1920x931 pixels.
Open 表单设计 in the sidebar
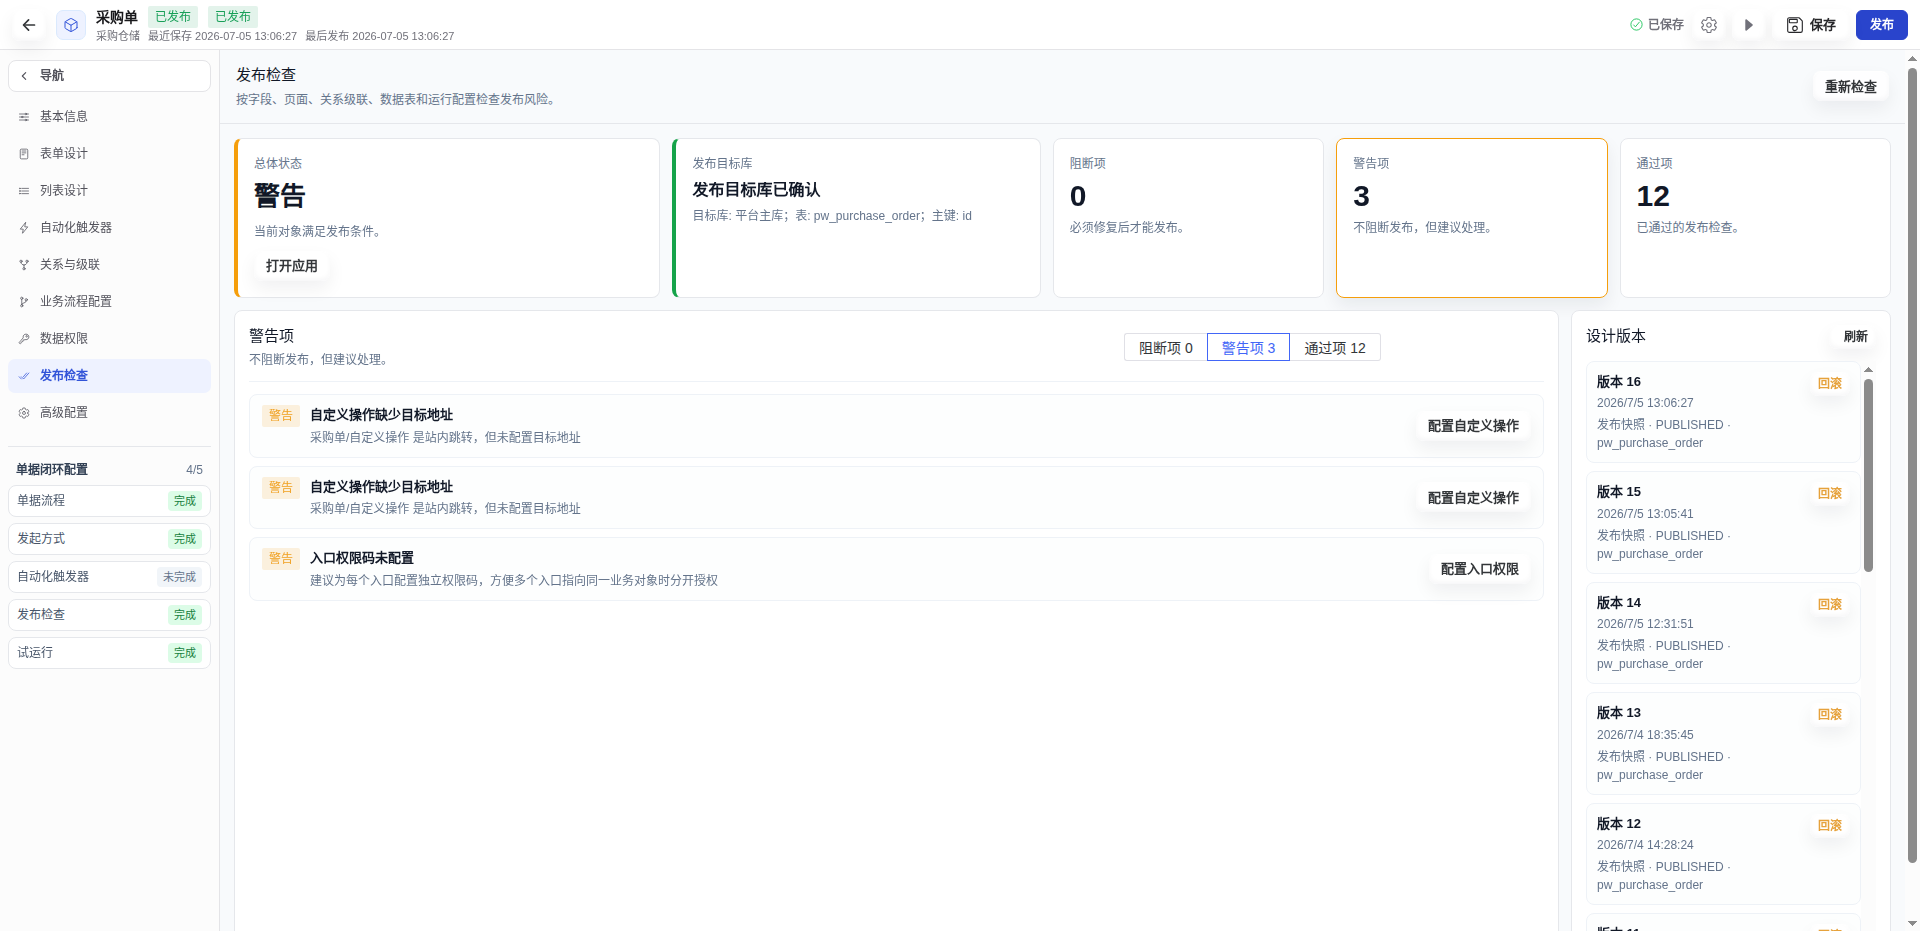tap(109, 154)
